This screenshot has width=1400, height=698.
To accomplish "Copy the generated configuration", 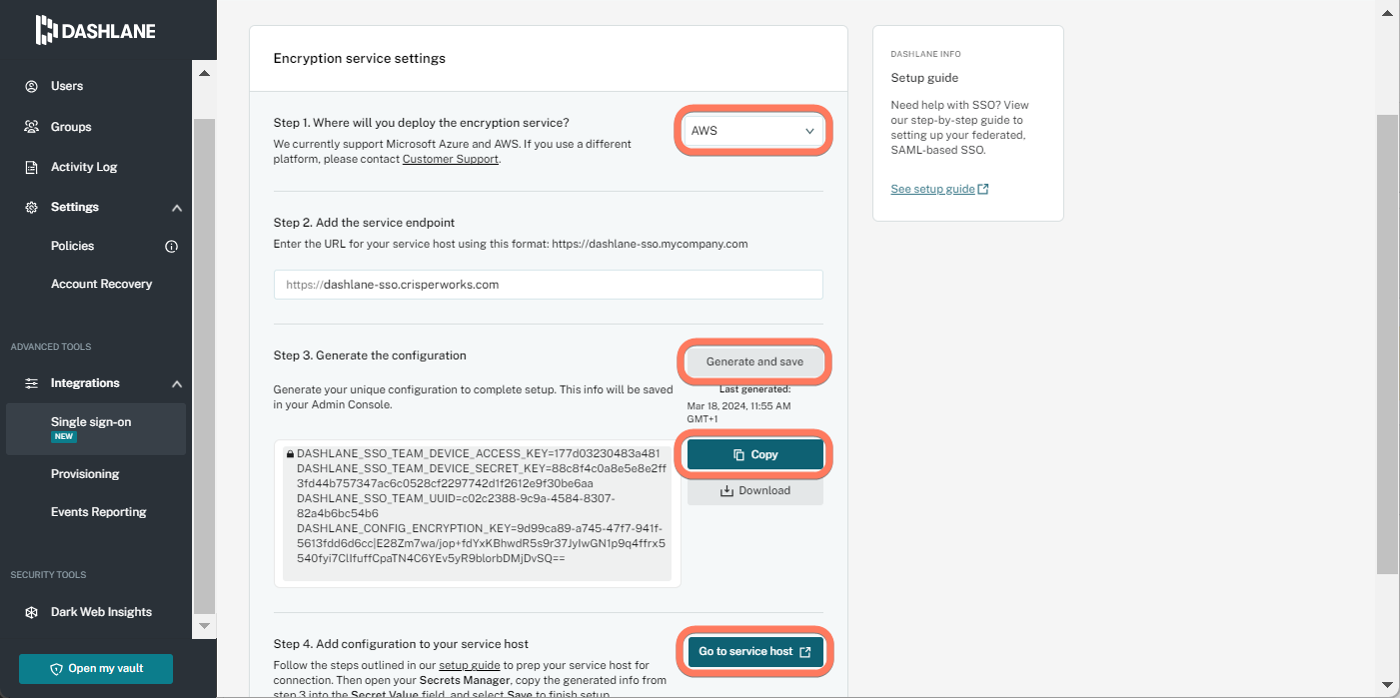I will pyautogui.click(x=755, y=455).
